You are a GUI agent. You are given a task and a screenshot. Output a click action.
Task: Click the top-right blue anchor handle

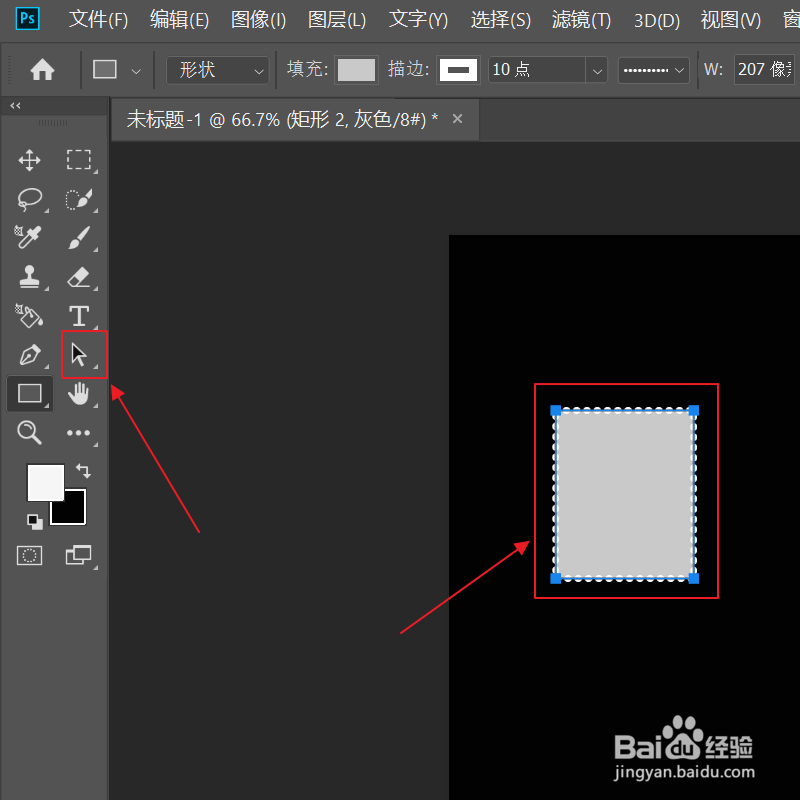[x=693, y=410]
